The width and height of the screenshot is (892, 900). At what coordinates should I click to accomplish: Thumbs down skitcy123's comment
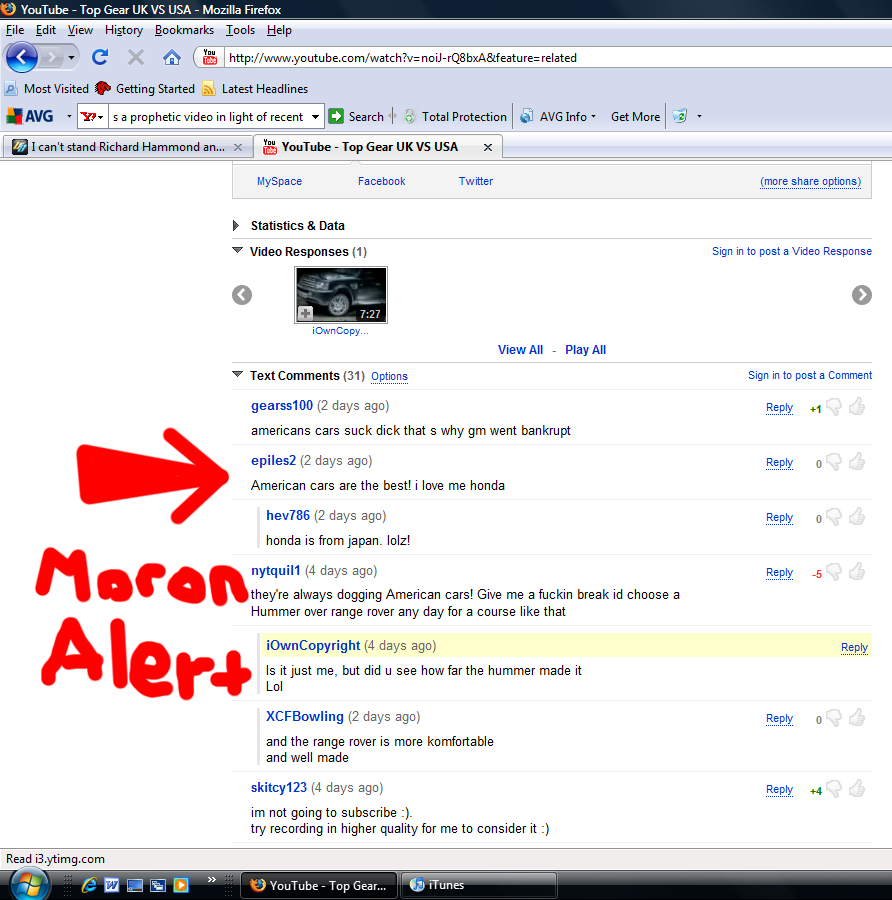(834, 789)
